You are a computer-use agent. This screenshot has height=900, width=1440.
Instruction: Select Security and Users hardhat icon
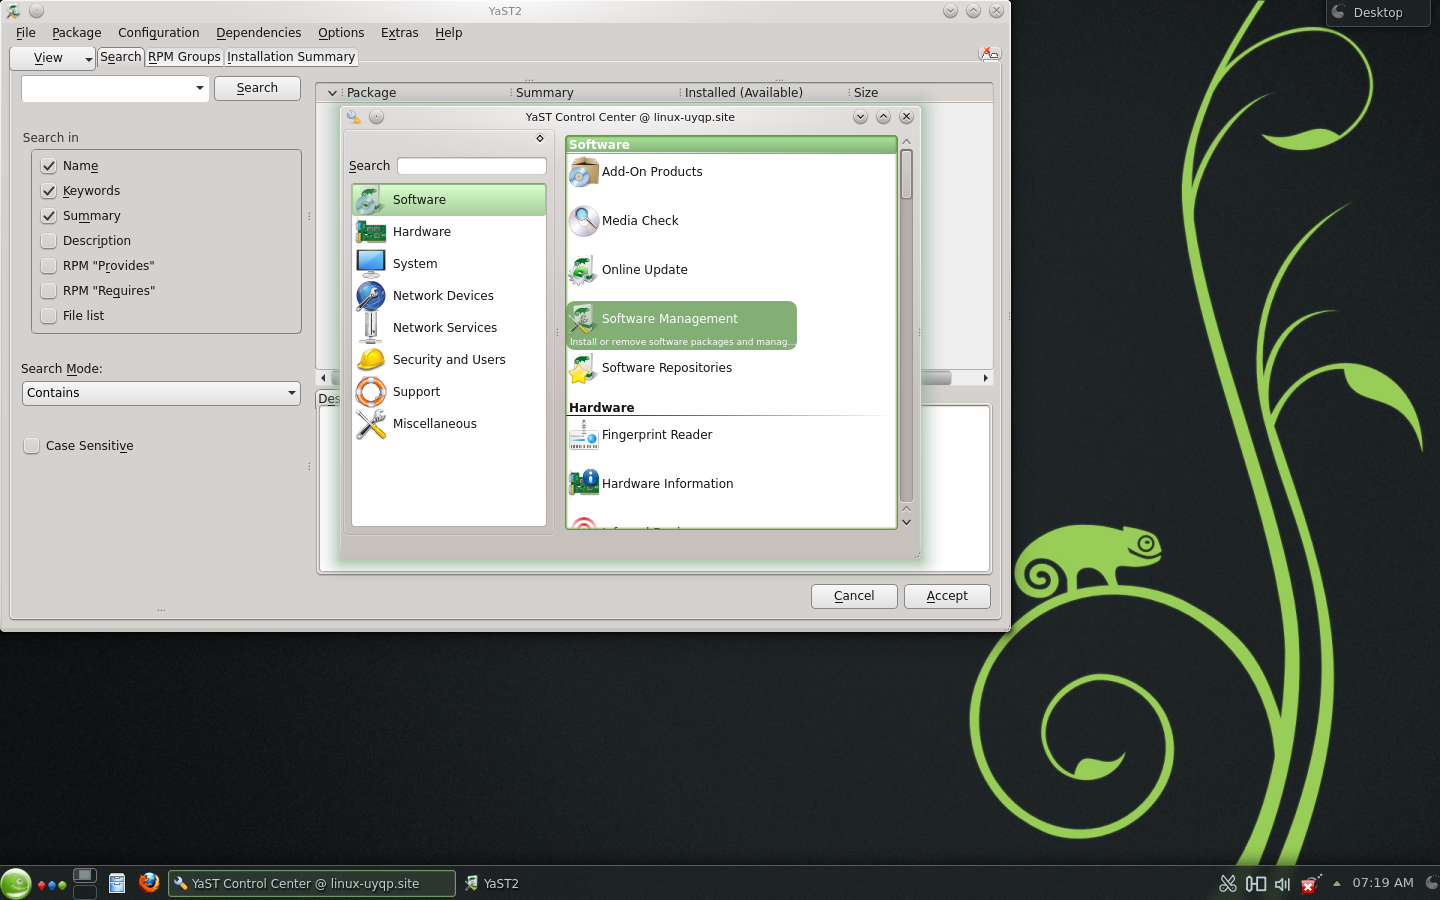pos(371,360)
